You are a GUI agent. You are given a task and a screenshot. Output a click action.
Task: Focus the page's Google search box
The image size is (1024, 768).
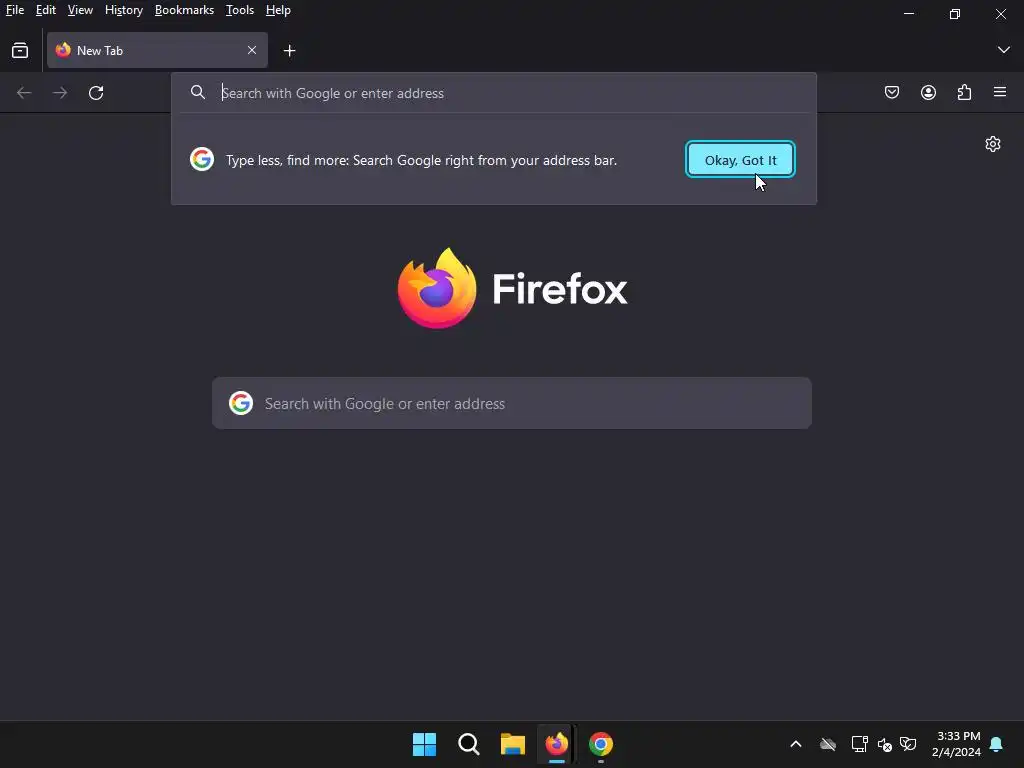click(x=512, y=403)
